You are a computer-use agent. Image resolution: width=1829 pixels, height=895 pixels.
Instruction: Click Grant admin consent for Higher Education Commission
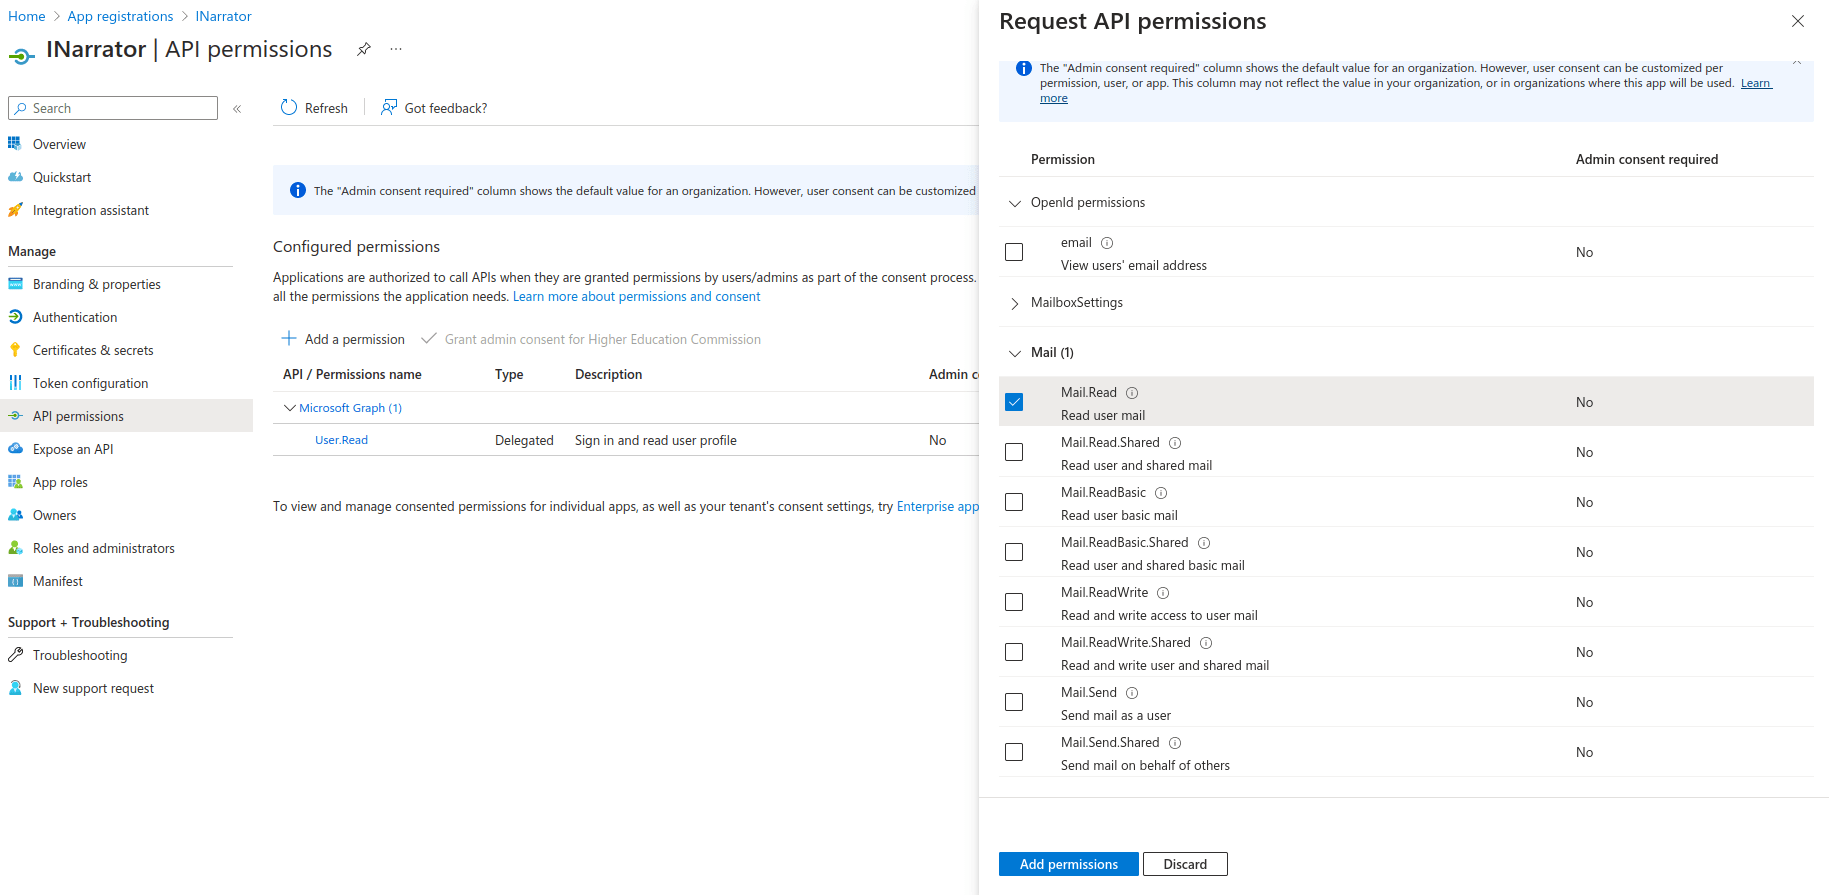(591, 339)
